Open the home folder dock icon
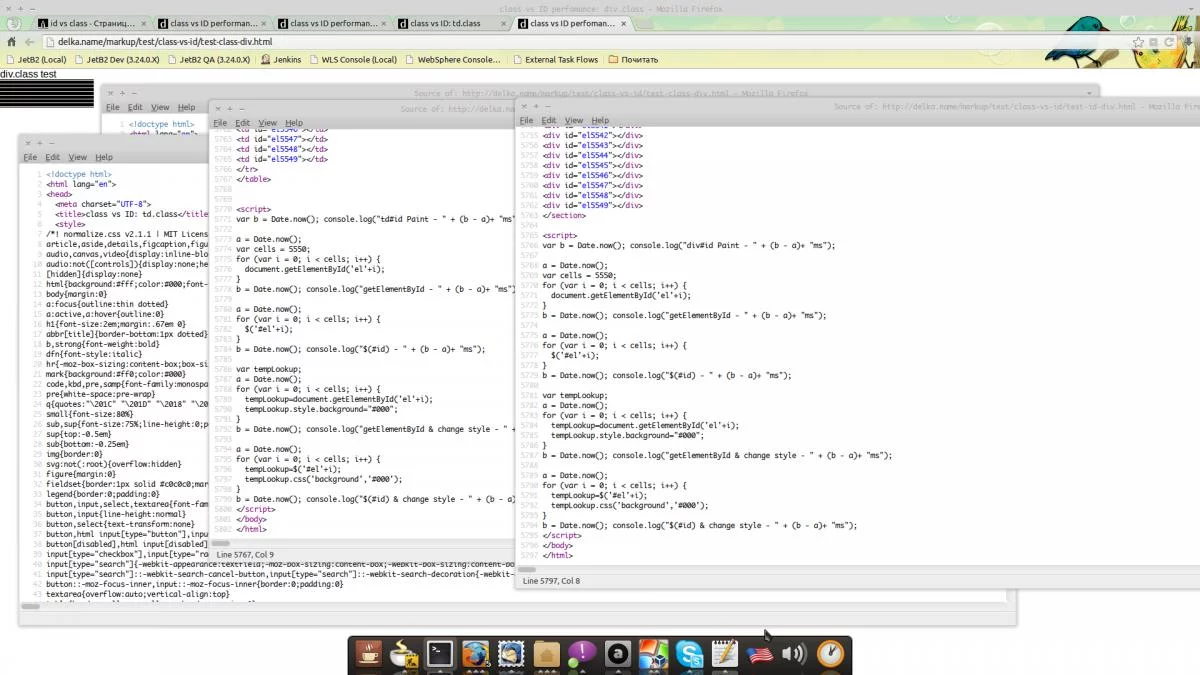1200x675 pixels. (x=547, y=654)
